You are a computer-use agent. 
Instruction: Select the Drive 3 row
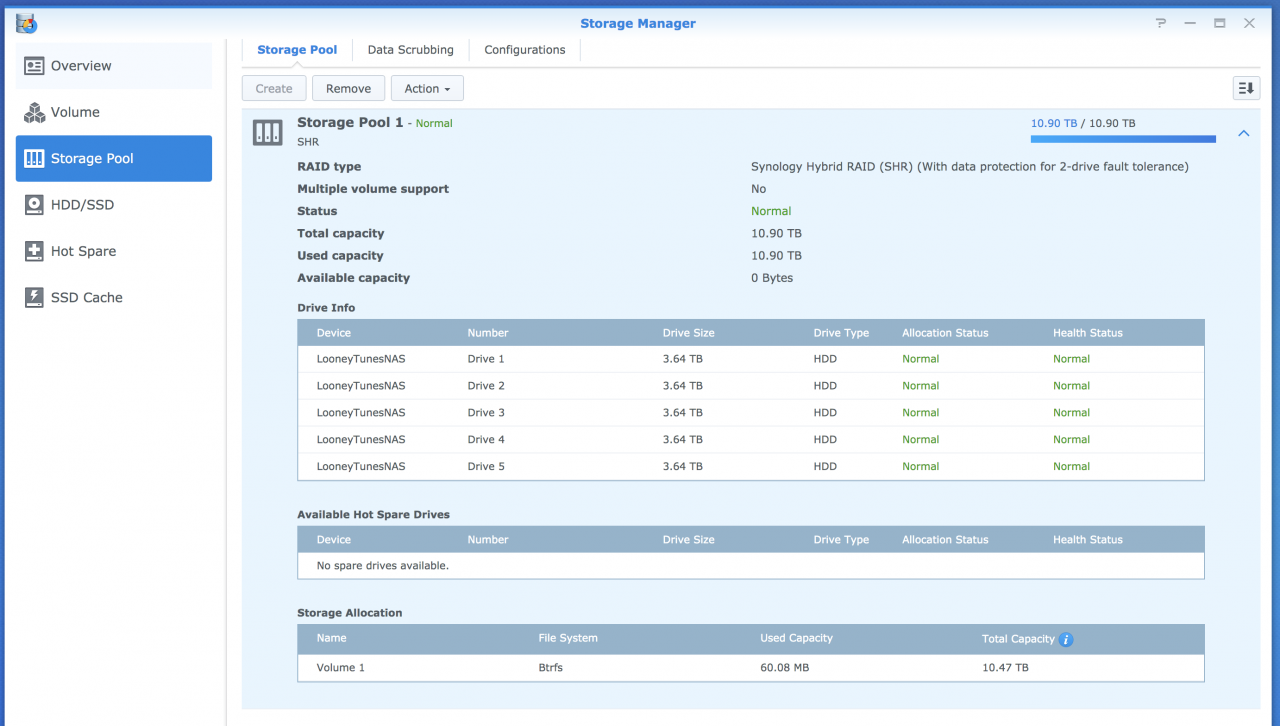point(750,413)
